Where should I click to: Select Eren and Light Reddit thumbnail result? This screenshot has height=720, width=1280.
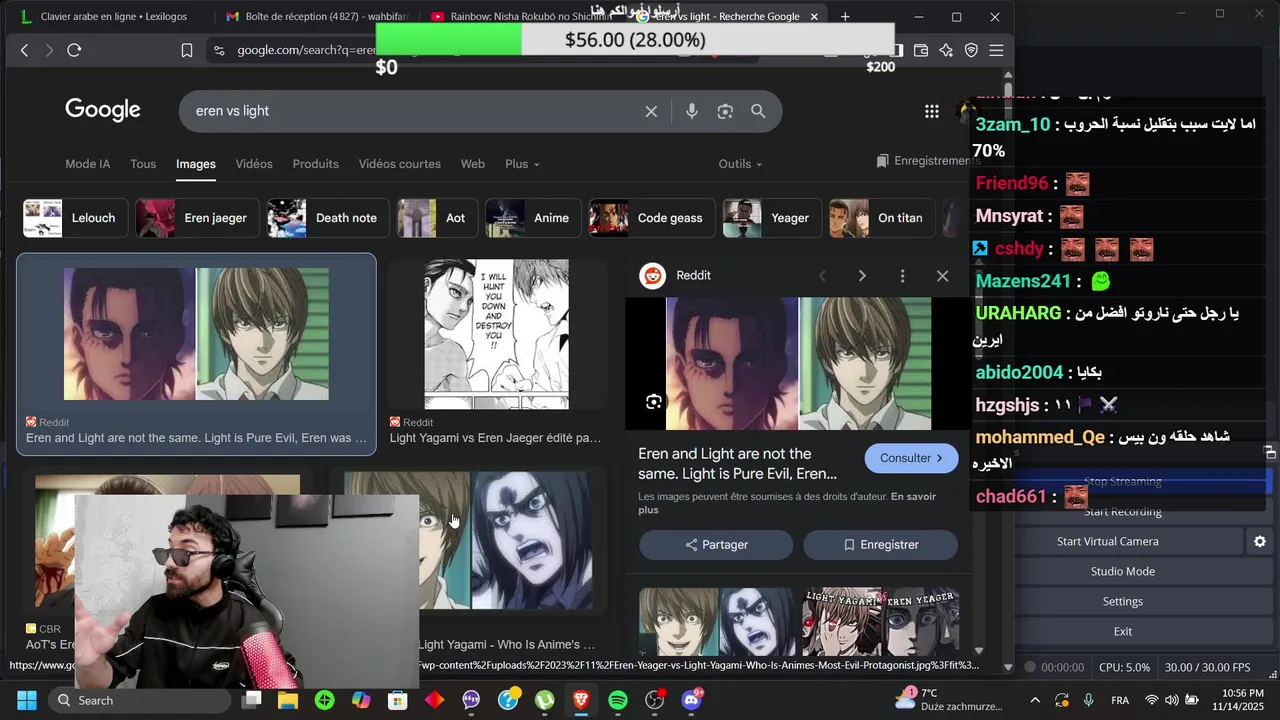(x=196, y=334)
